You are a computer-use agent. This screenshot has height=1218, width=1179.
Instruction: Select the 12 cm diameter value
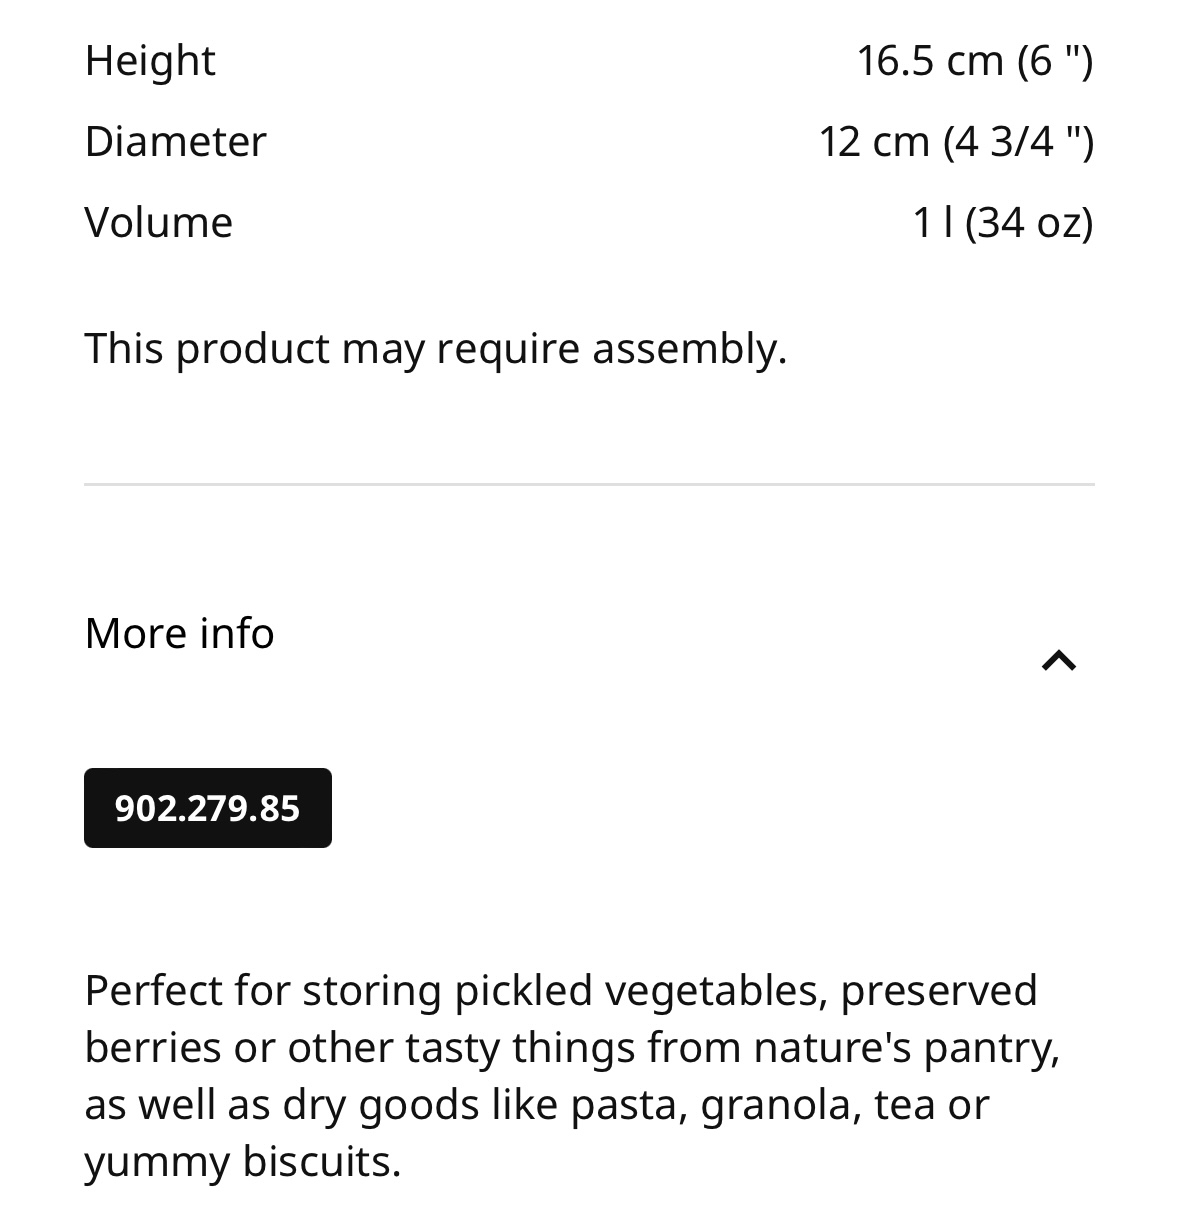[956, 141]
